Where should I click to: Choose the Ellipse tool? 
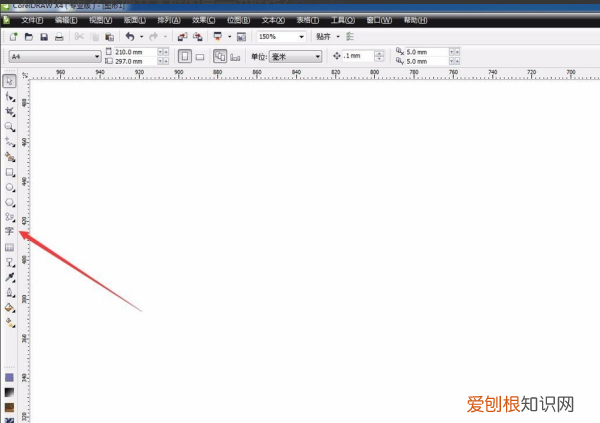click(x=9, y=187)
